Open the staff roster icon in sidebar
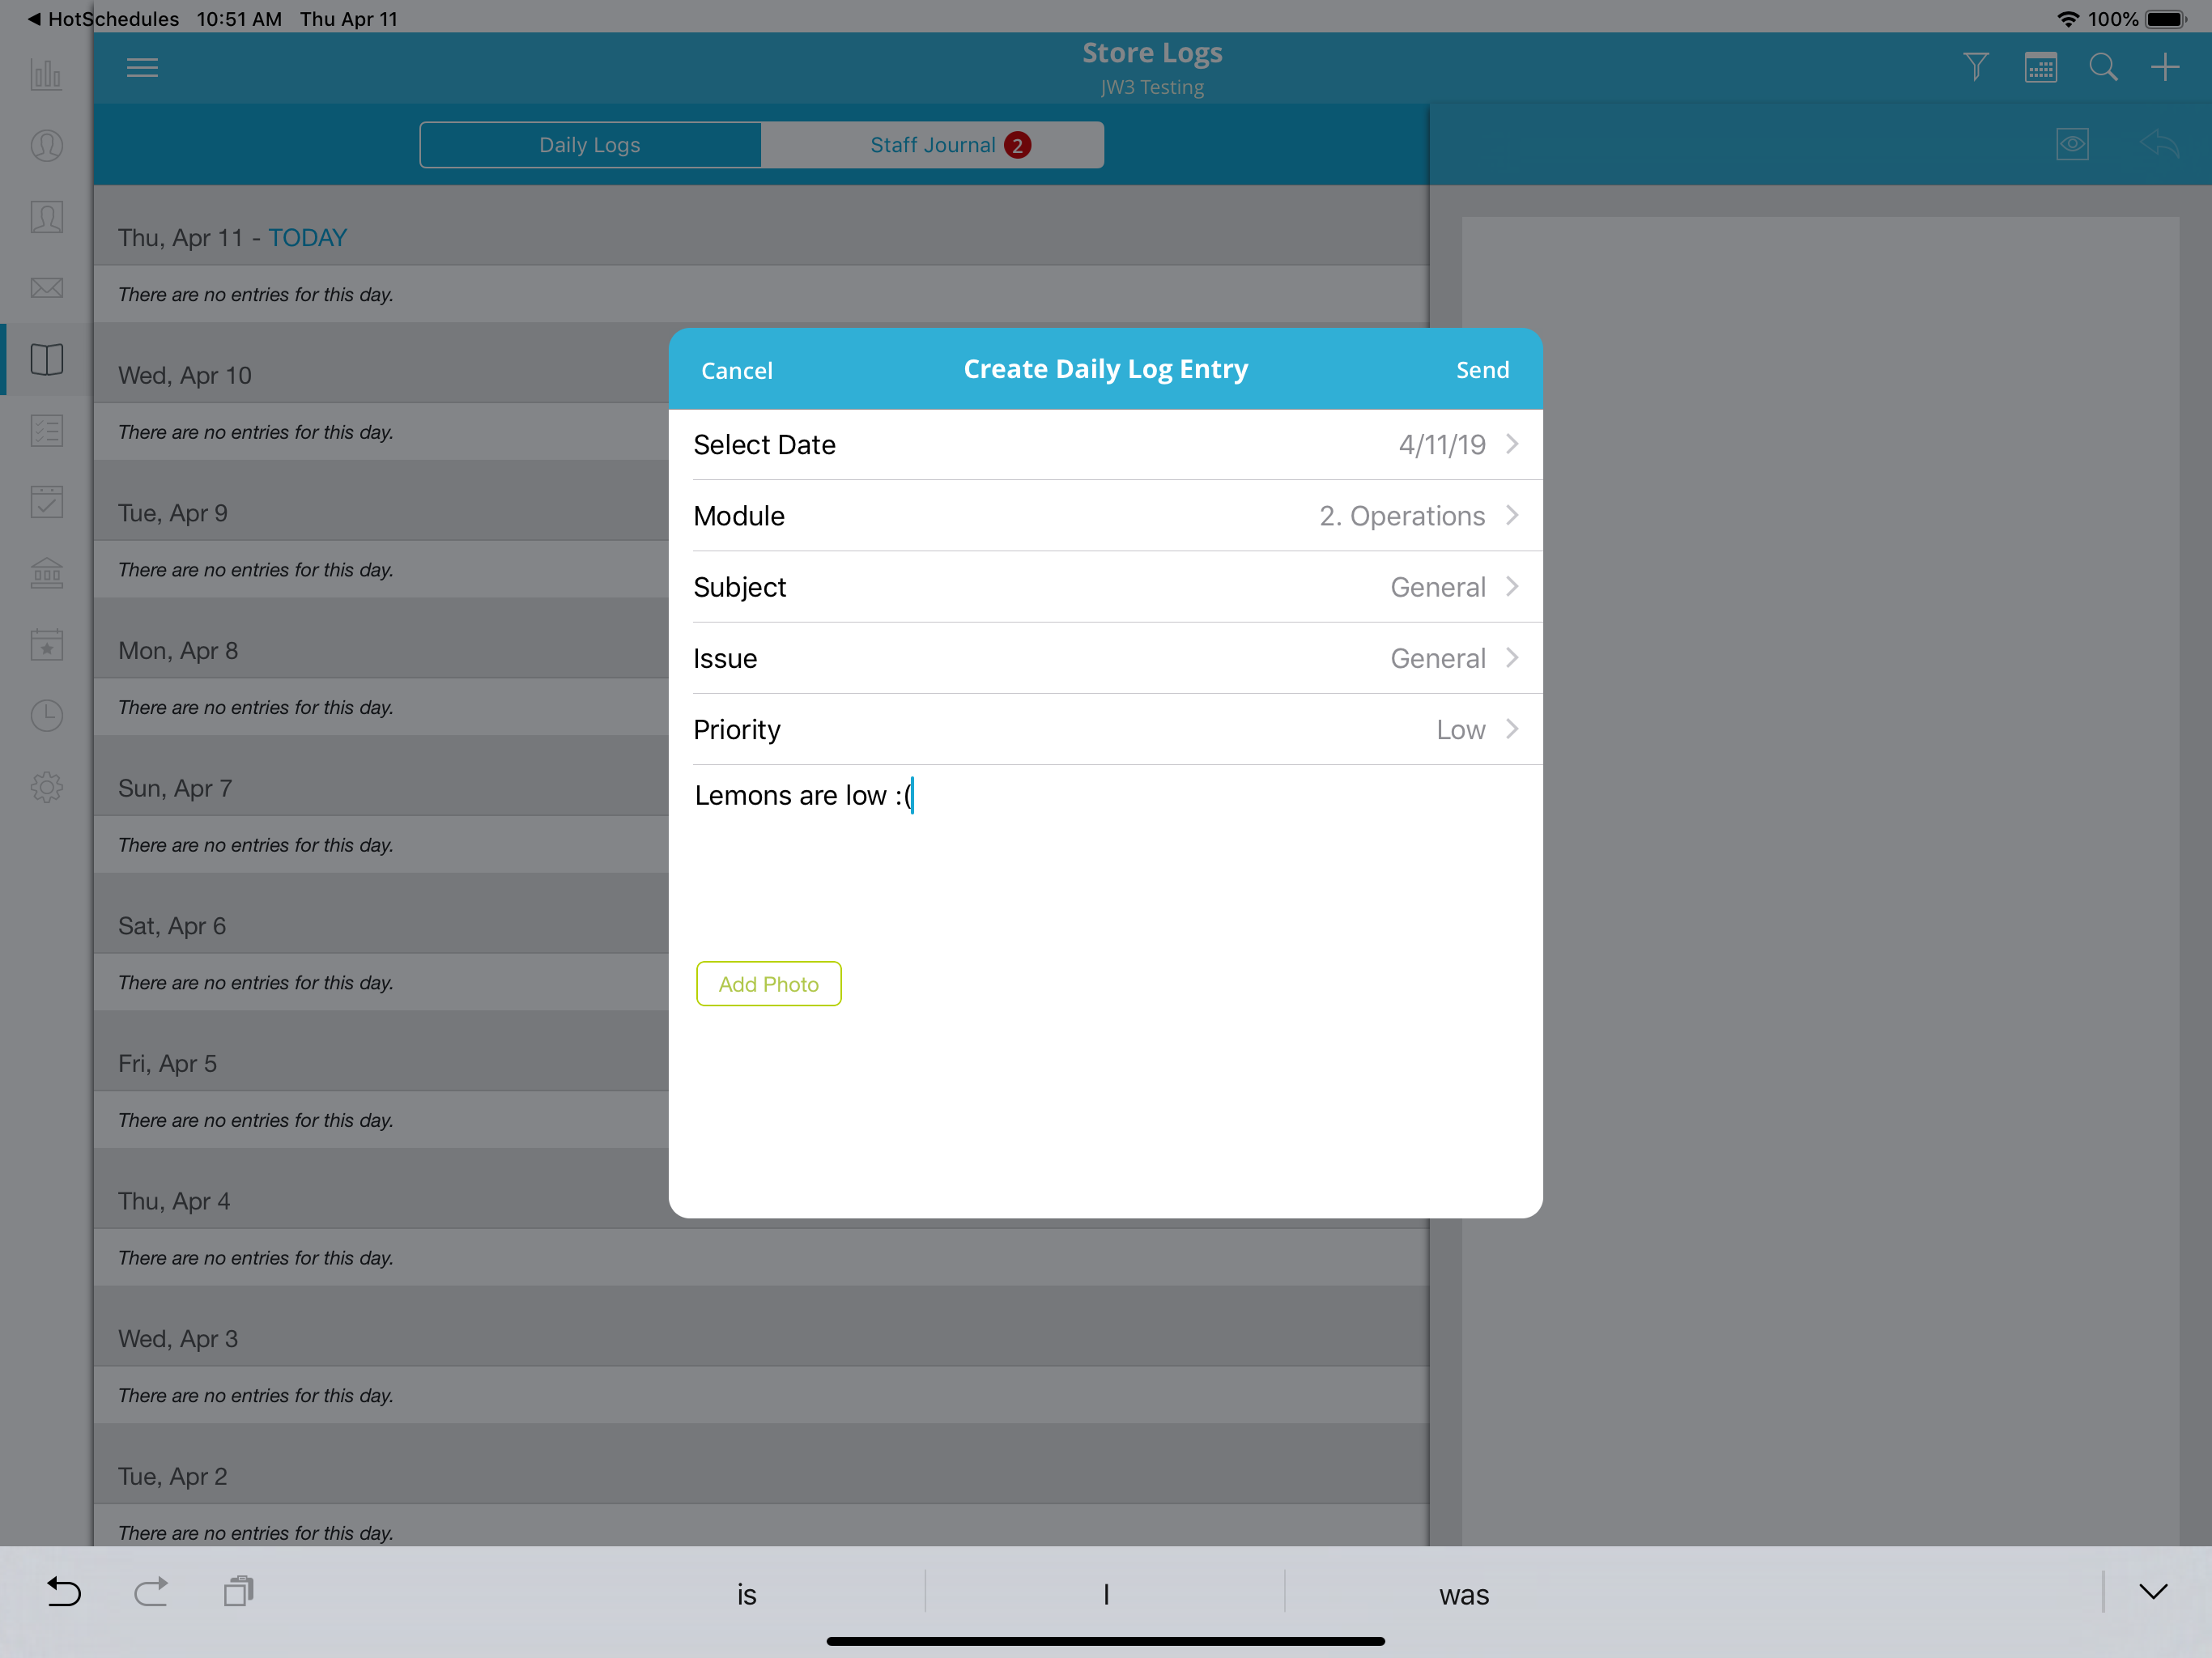This screenshot has height=1658, width=2212. 46,217
